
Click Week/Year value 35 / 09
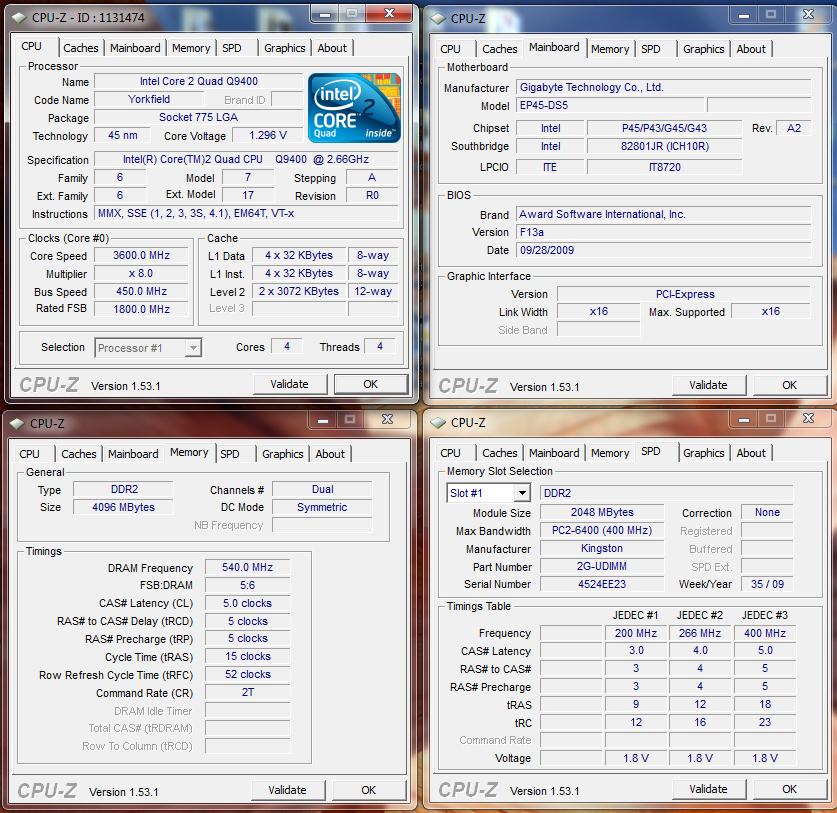(x=767, y=584)
